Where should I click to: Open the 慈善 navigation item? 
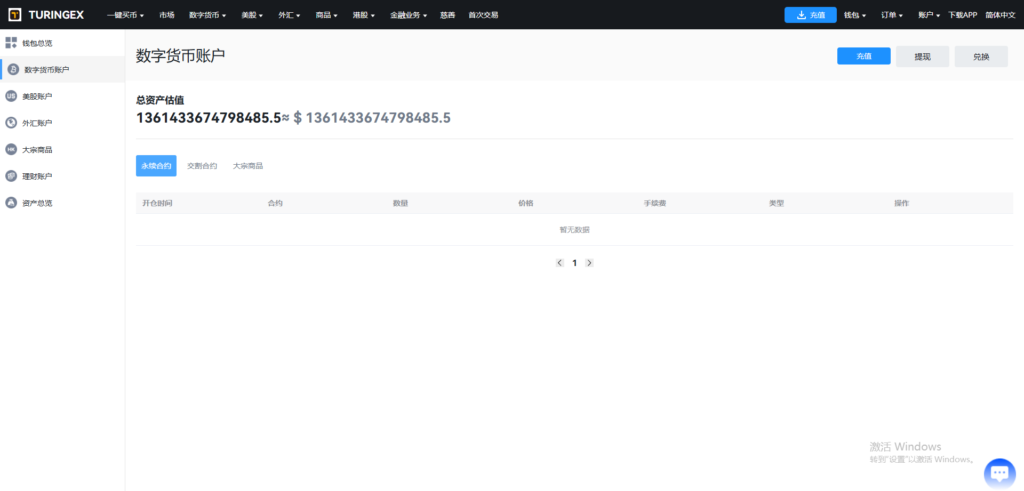(x=447, y=15)
